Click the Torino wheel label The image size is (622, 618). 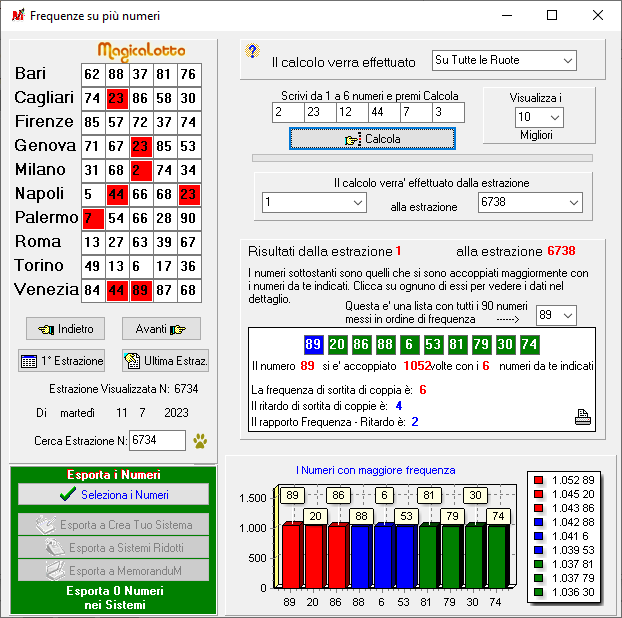coord(39,265)
